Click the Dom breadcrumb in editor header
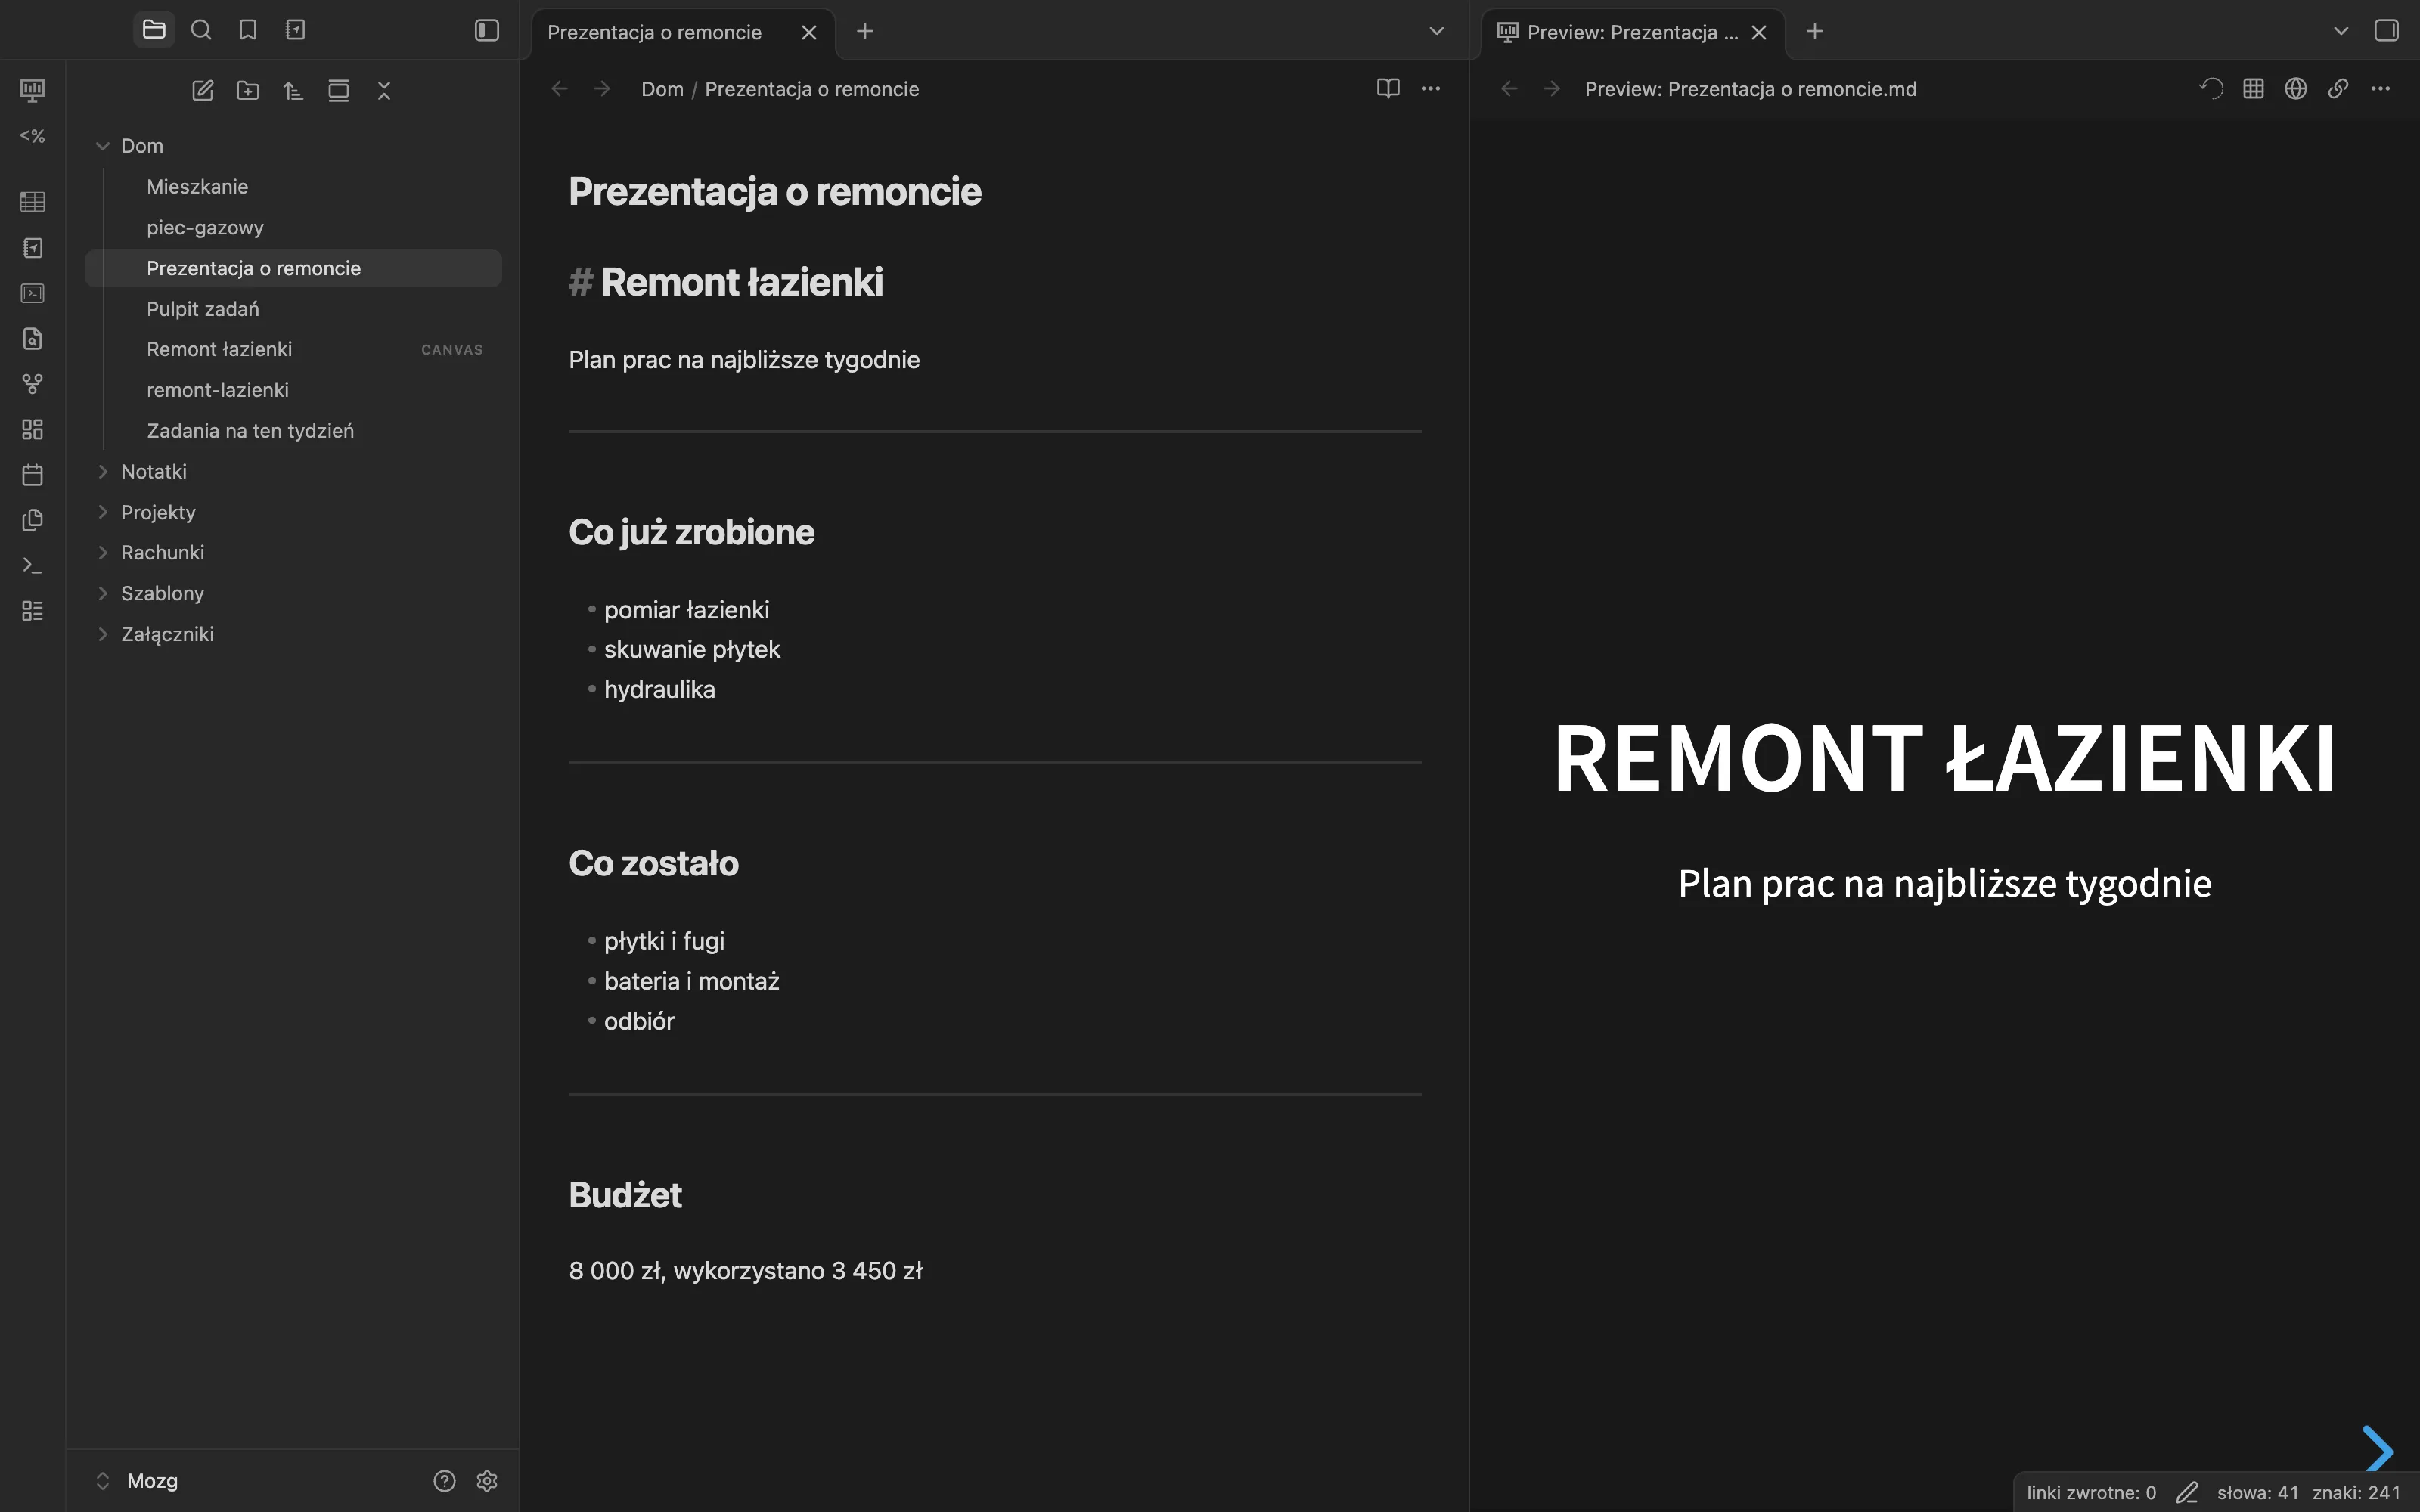Image resolution: width=2420 pixels, height=1512 pixels. (662, 89)
